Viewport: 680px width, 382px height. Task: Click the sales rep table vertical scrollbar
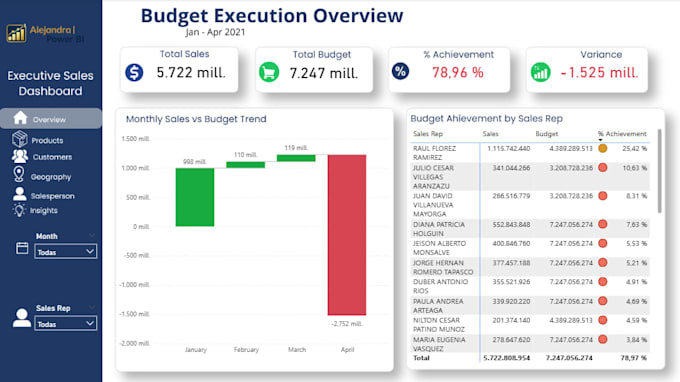pos(660,171)
